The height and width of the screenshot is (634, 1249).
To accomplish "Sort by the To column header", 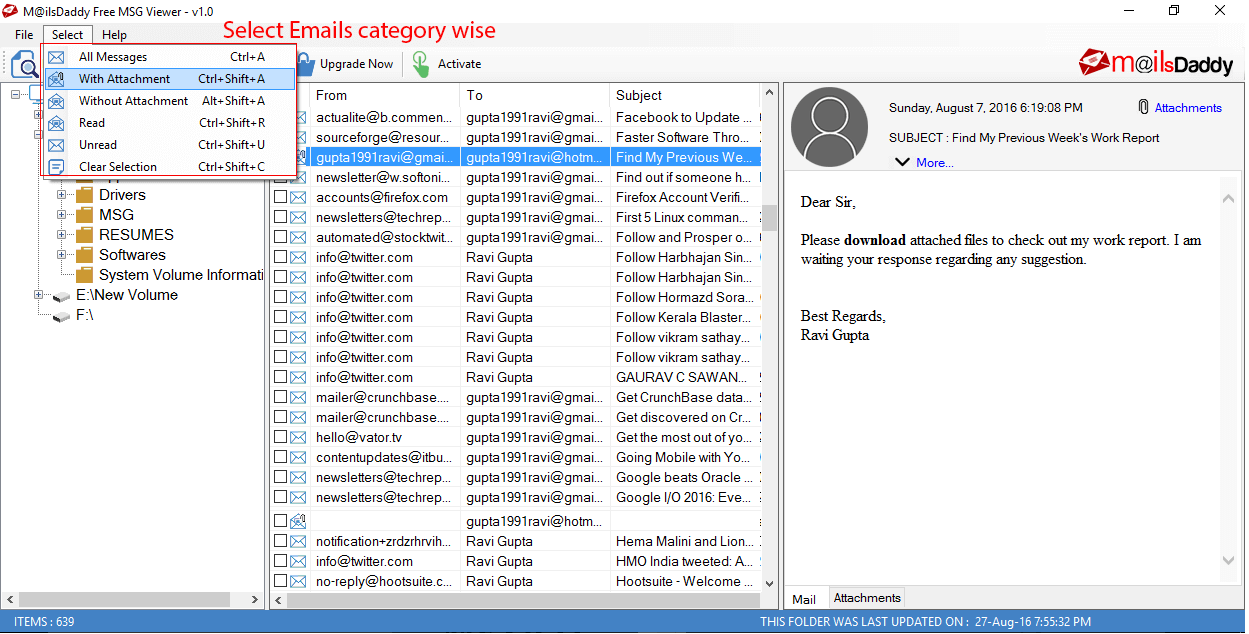I will coord(535,95).
